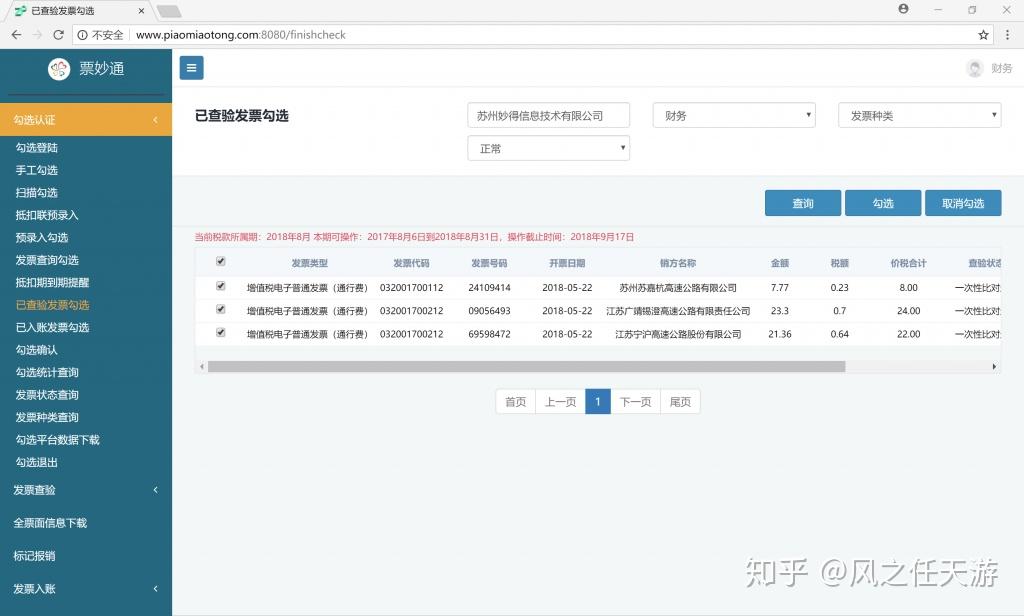Click the 价税合计 column header

[x=908, y=263]
